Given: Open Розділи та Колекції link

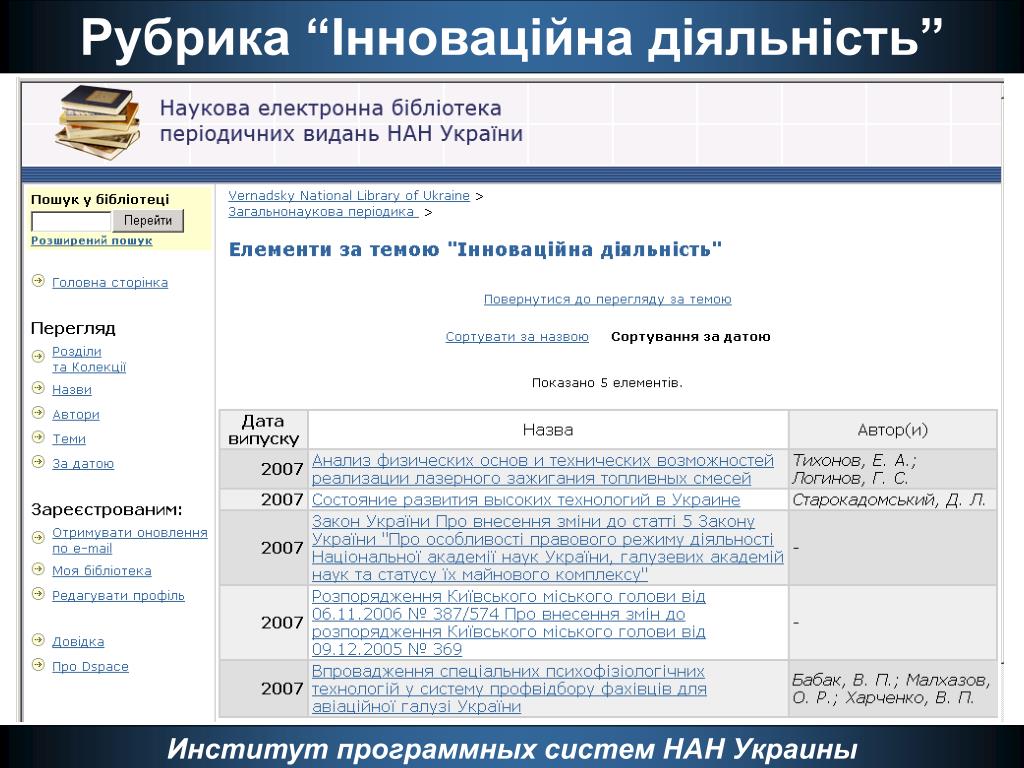Looking at the screenshot, I should coord(89,359).
